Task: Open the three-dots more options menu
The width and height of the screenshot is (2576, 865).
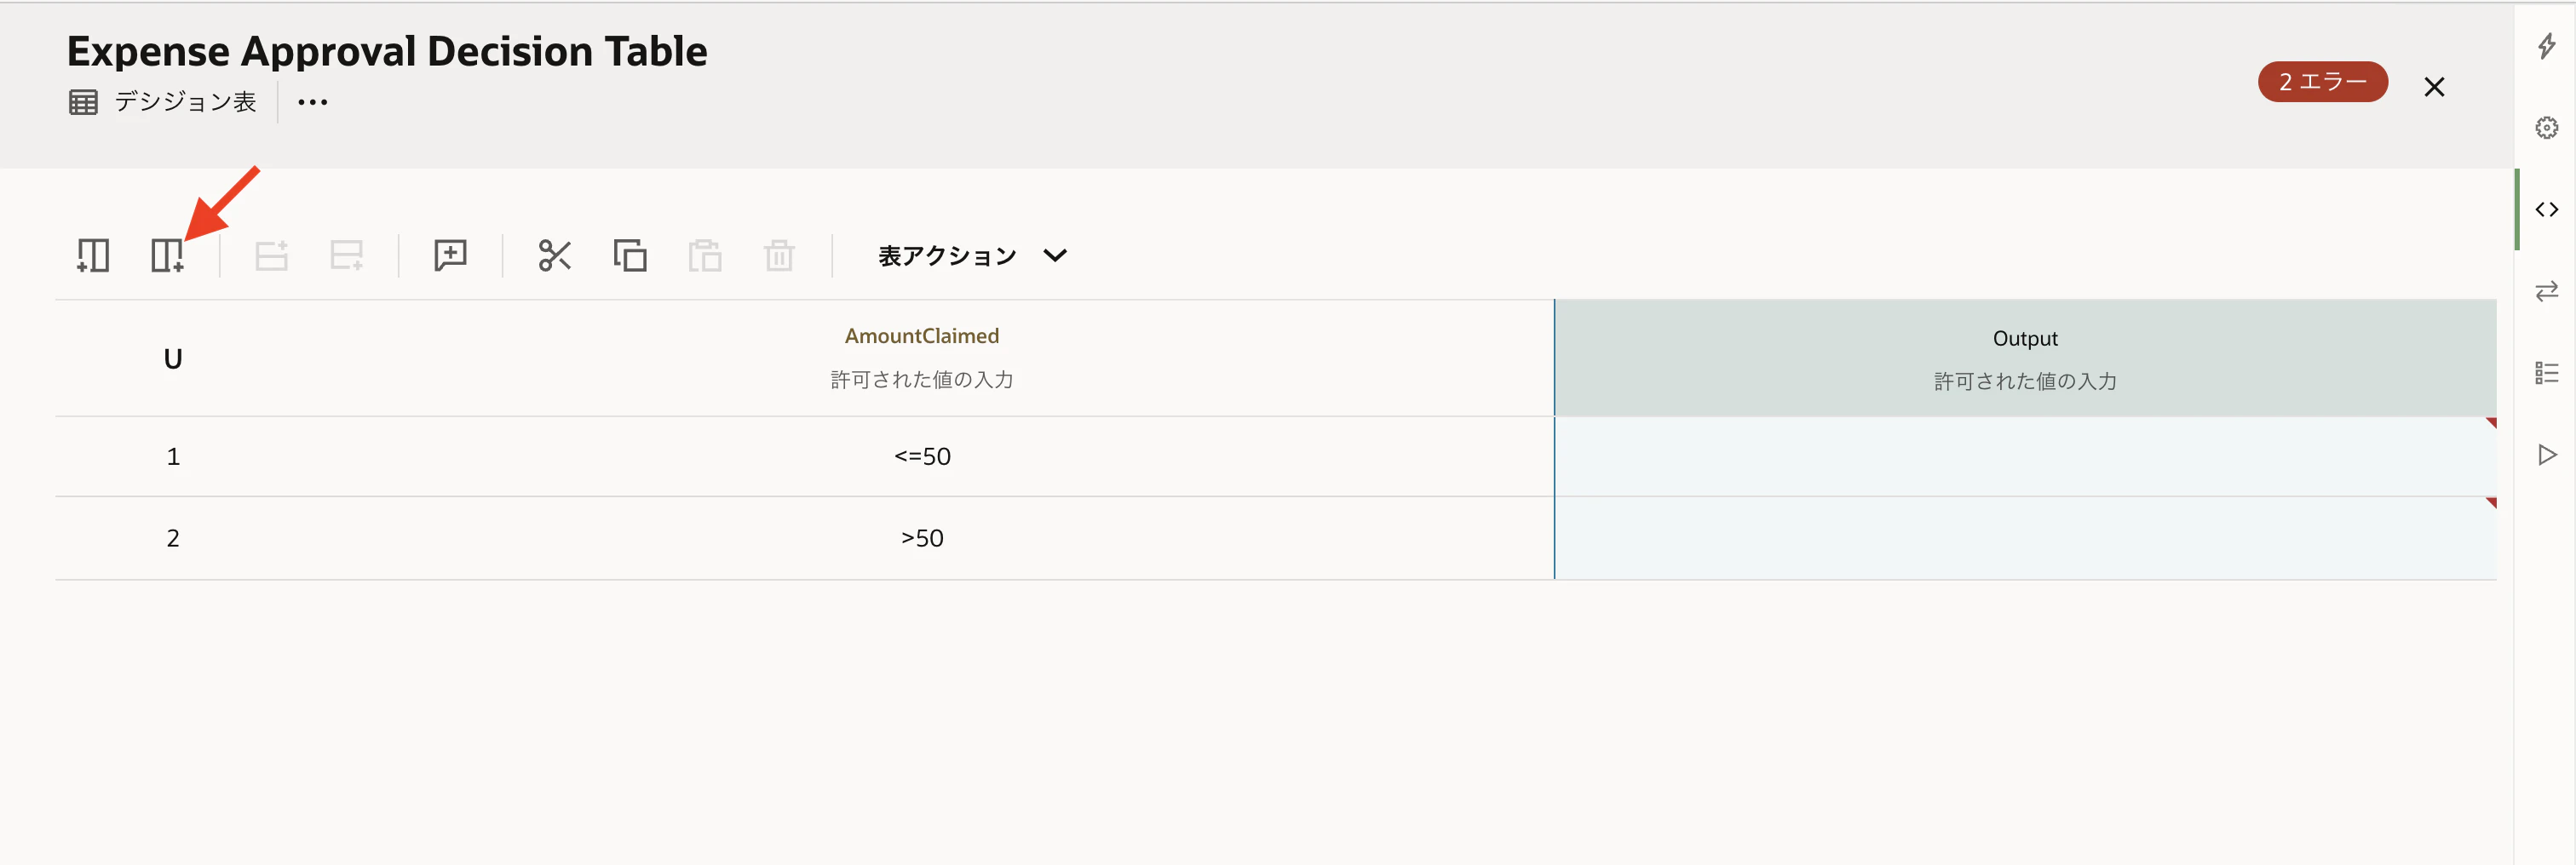Action: (x=313, y=102)
